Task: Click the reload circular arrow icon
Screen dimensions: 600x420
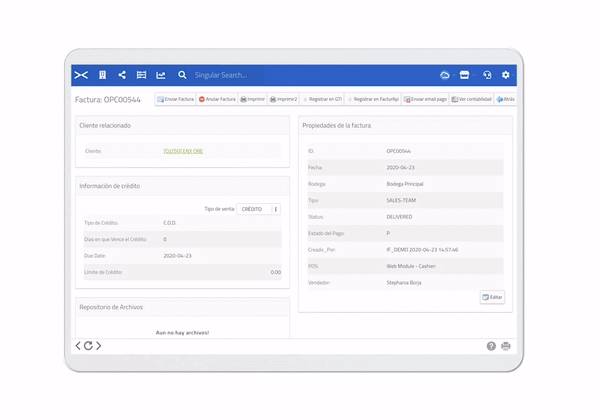Action: click(x=88, y=346)
